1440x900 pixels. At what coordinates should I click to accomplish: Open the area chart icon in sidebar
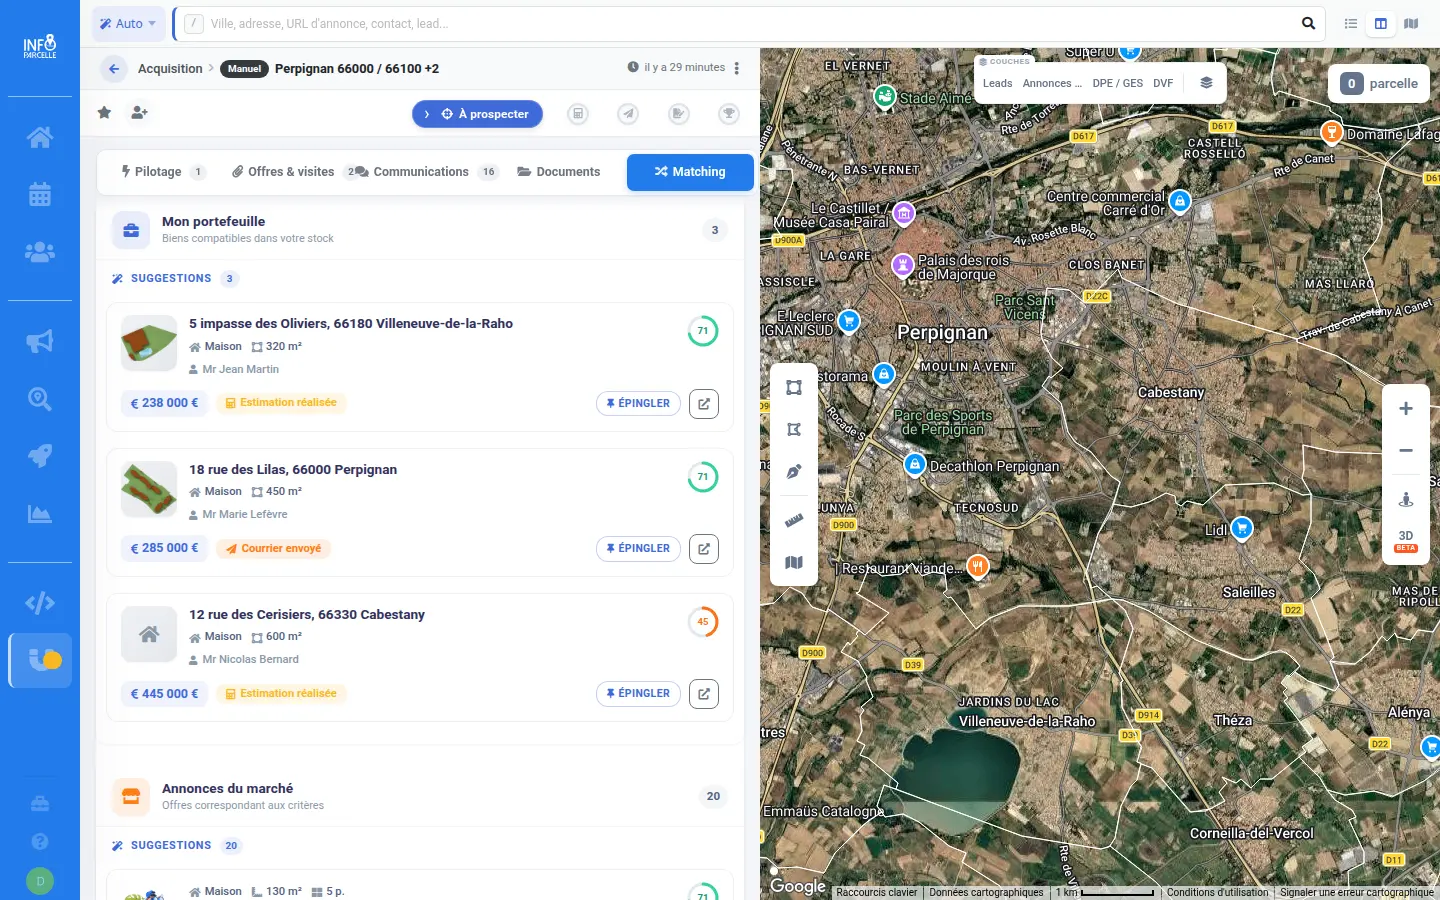click(40, 514)
